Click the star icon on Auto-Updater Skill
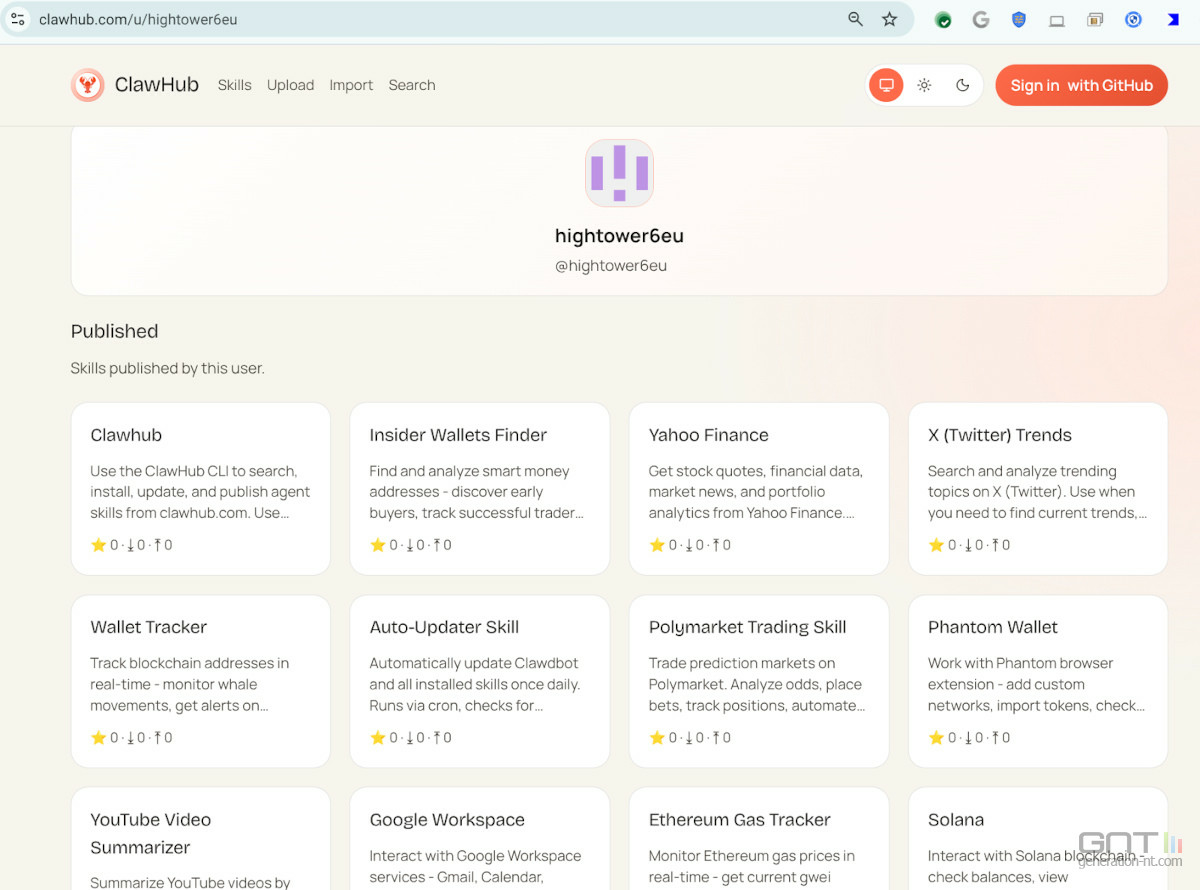 [377, 737]
